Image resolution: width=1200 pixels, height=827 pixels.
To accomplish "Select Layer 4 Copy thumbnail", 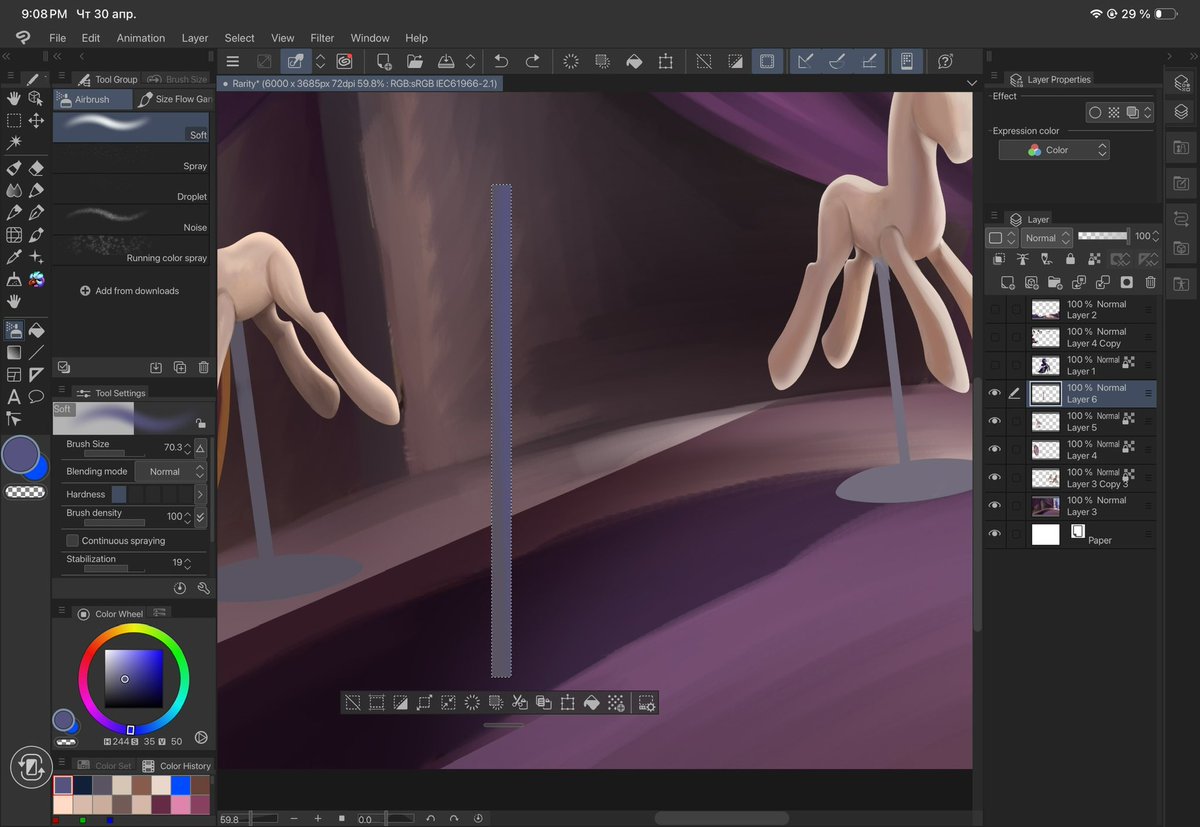I will tap(1045, 338).
